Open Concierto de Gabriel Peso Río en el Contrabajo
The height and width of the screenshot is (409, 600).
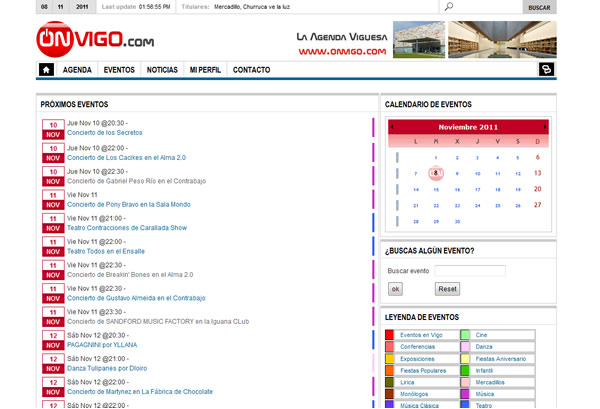click(x=137, y=181)
